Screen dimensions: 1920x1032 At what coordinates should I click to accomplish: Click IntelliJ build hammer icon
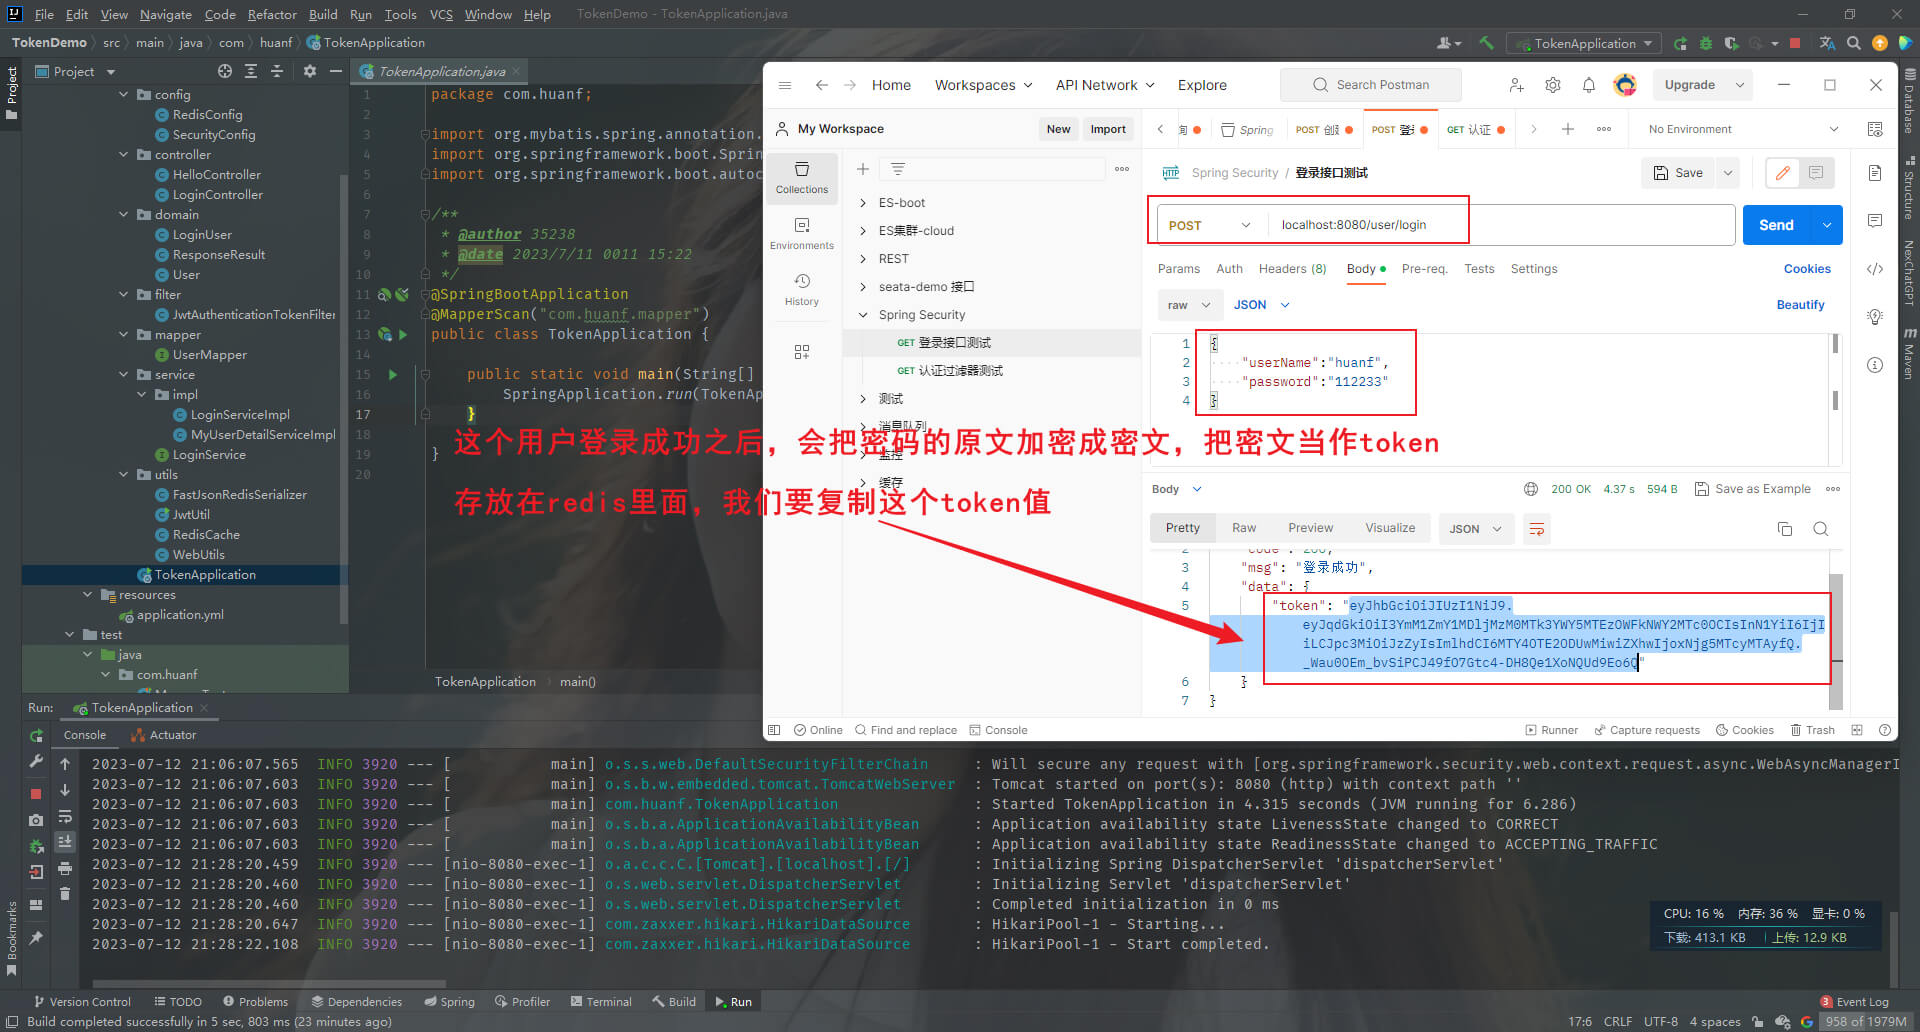click(1487, 43)
